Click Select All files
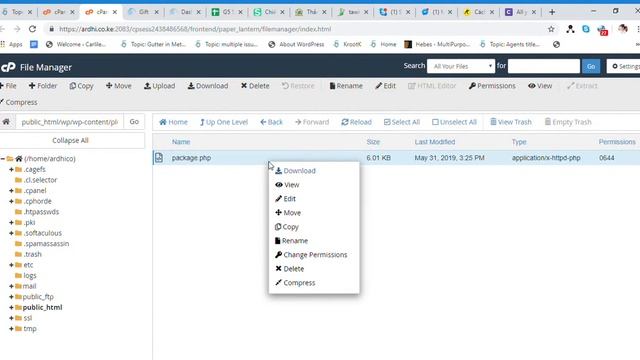640x360 pixels. pos(402,122)
